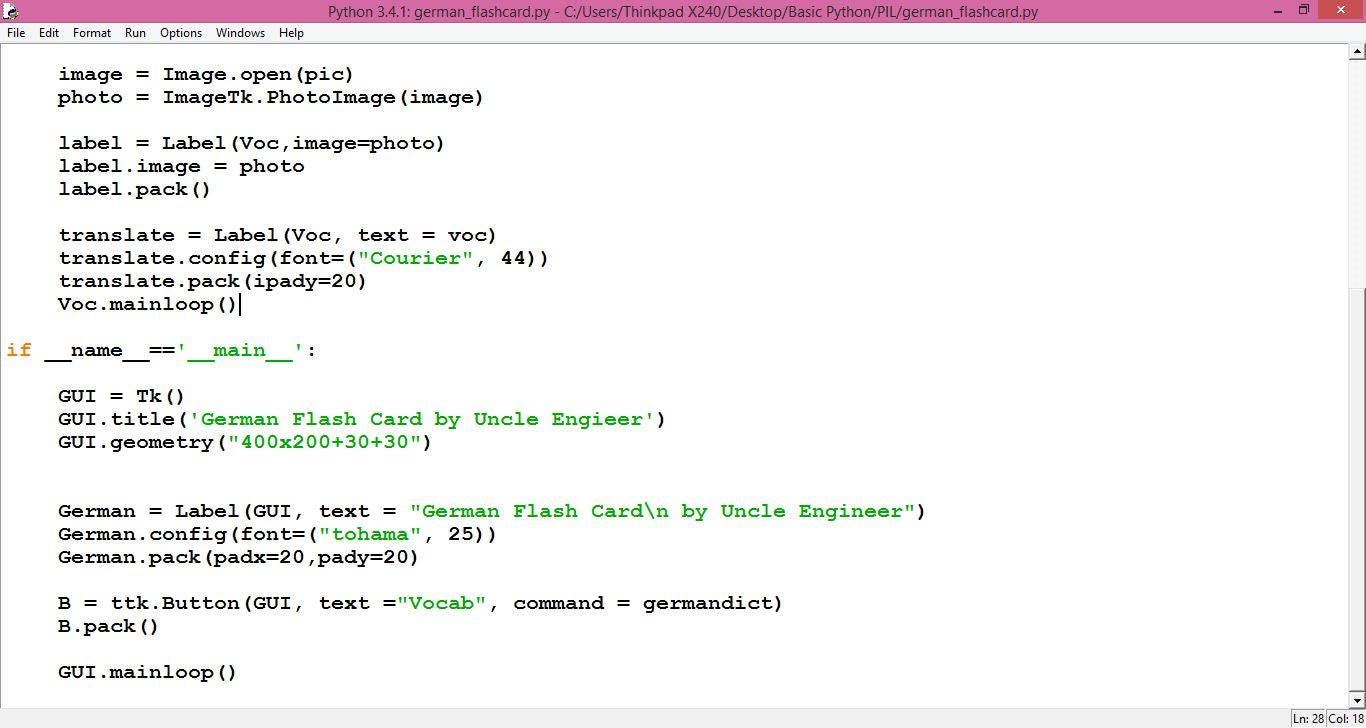Click the scrollbar down arrow

(1357, 700)
